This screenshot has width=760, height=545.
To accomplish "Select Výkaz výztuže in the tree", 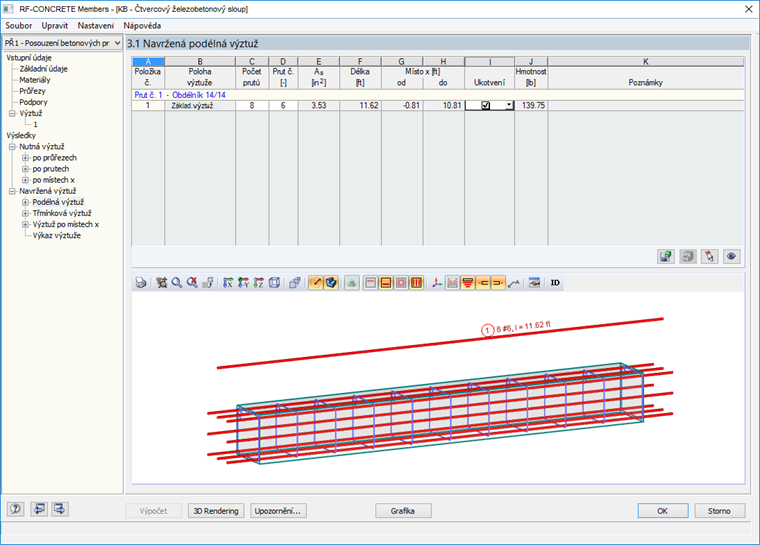I will [x=57, y=236].
